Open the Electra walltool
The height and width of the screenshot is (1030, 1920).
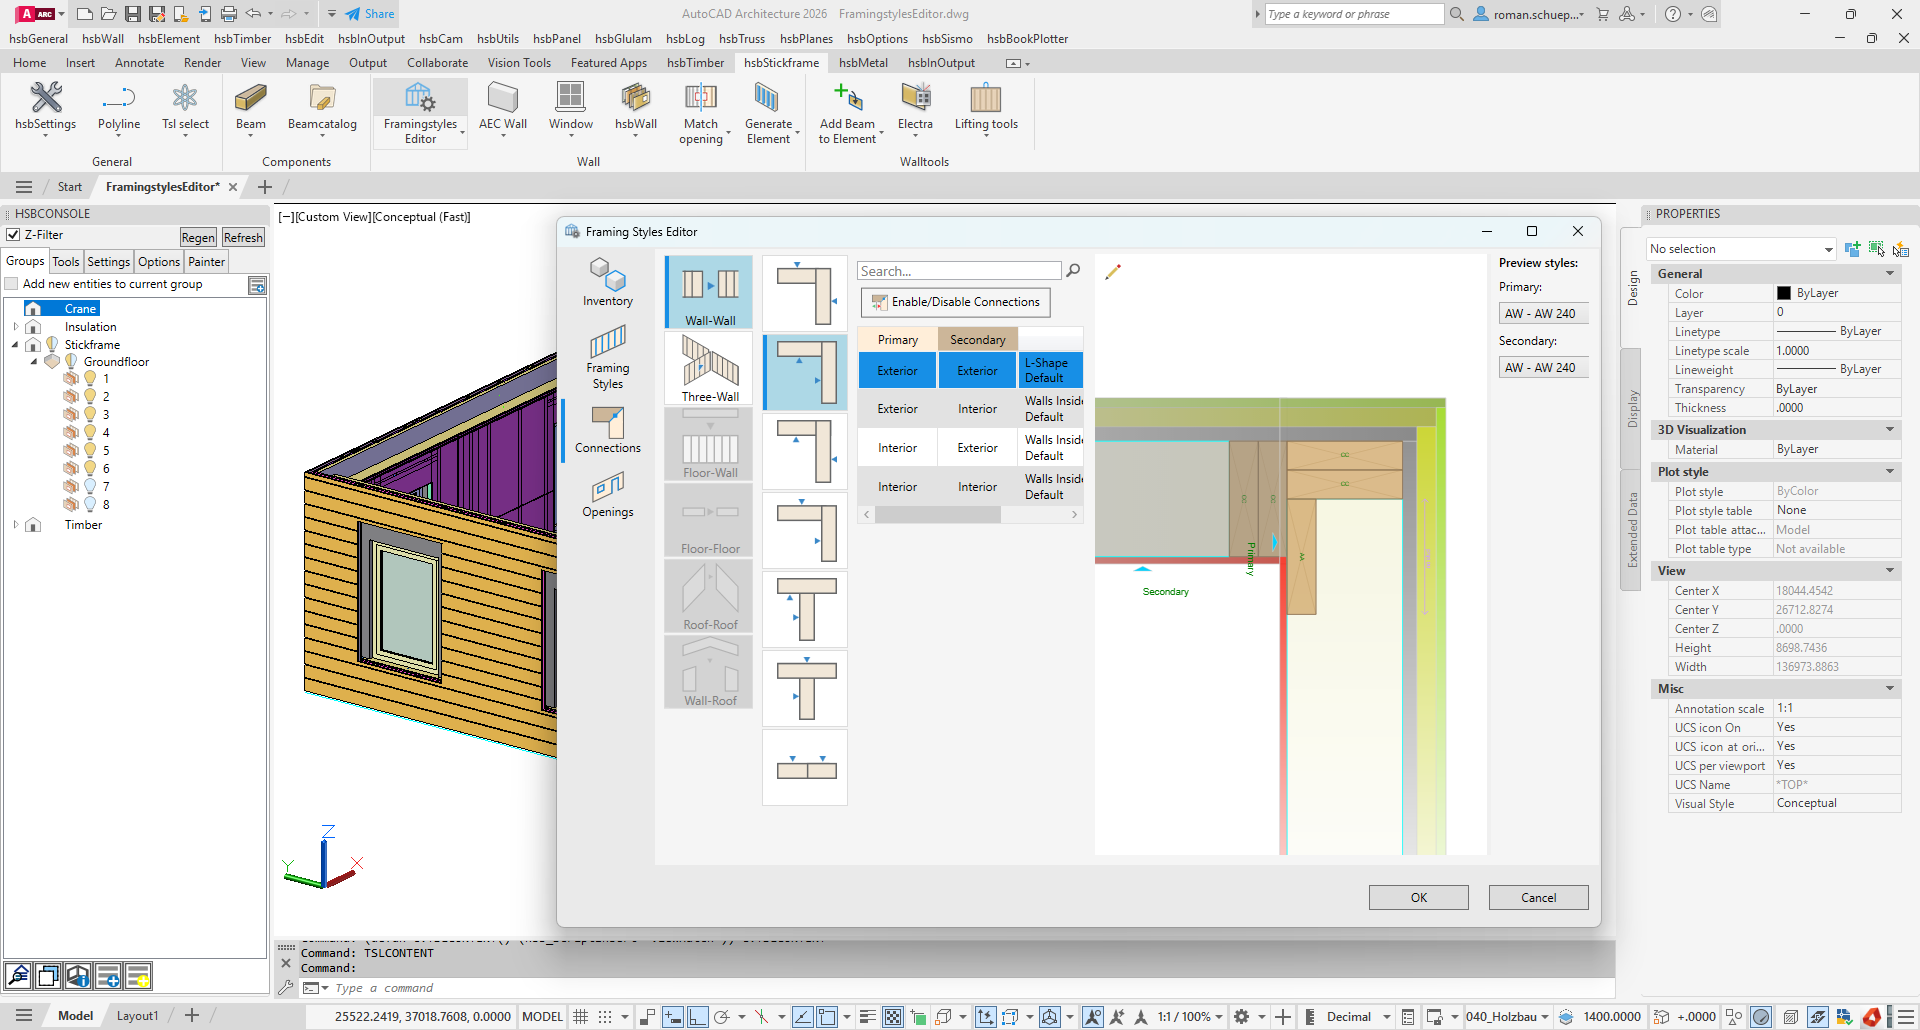point(915,108)
